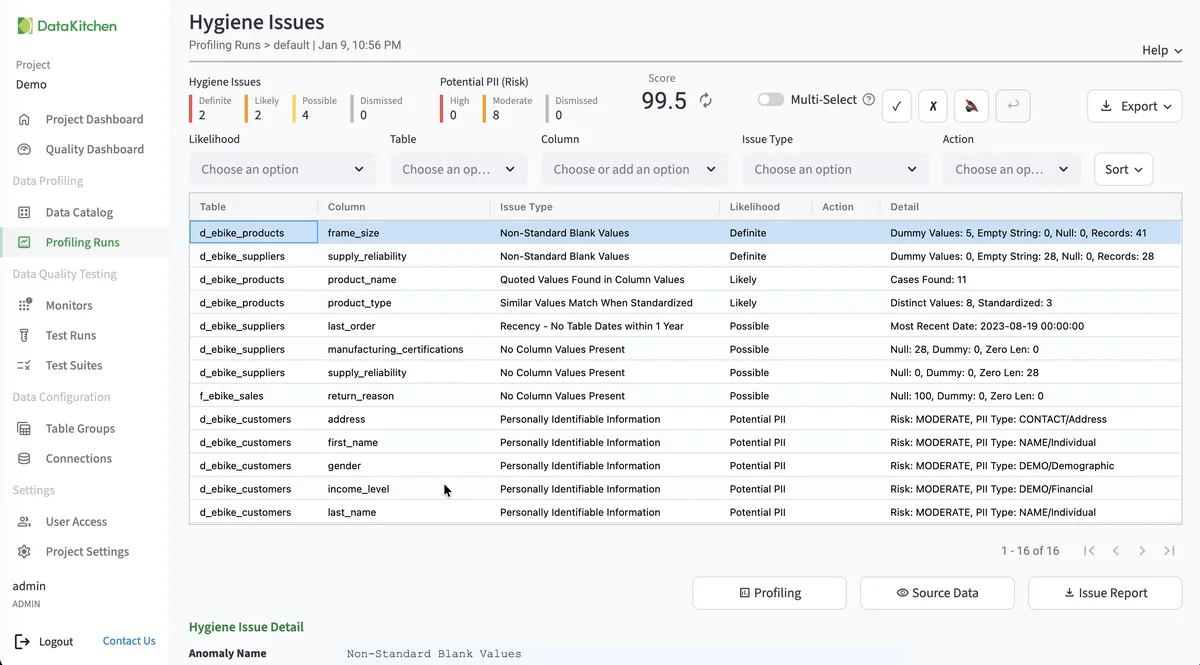The width and height of the screenshot is (1200, 665).
Task: Click the Multi-Select help question icon
Action: (868, 100)
